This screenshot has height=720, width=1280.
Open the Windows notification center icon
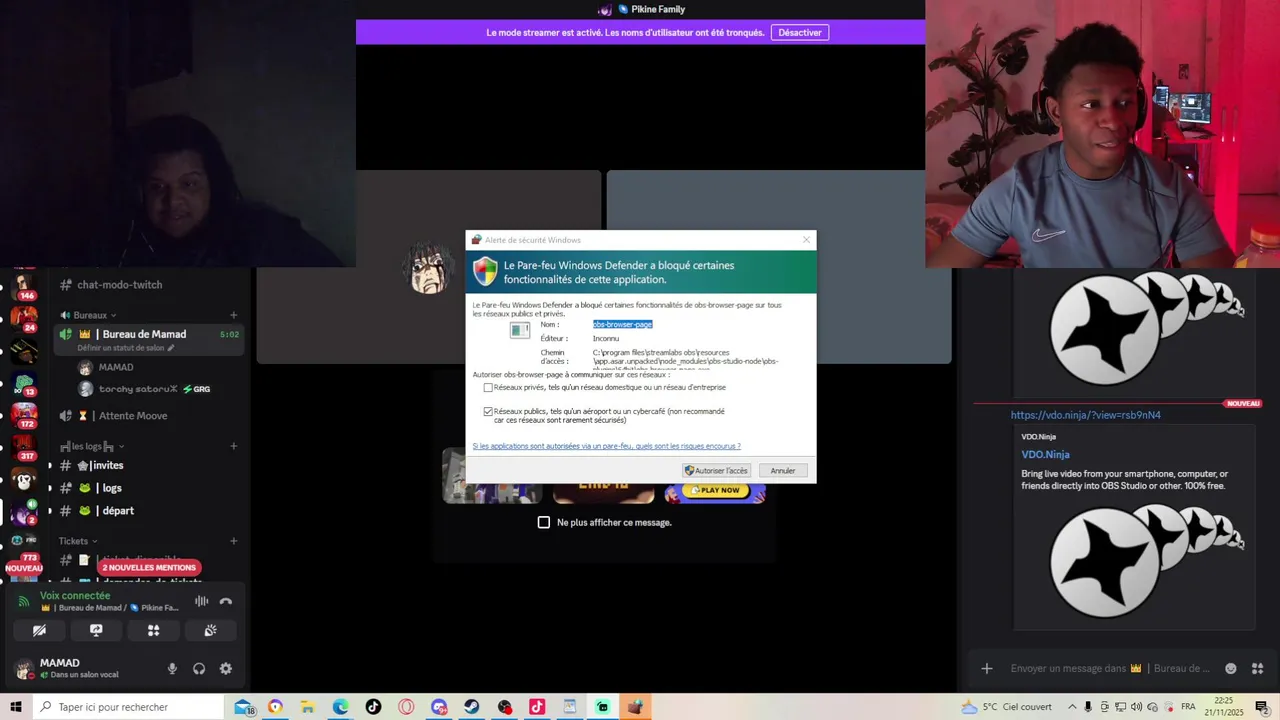point(1262,707)
